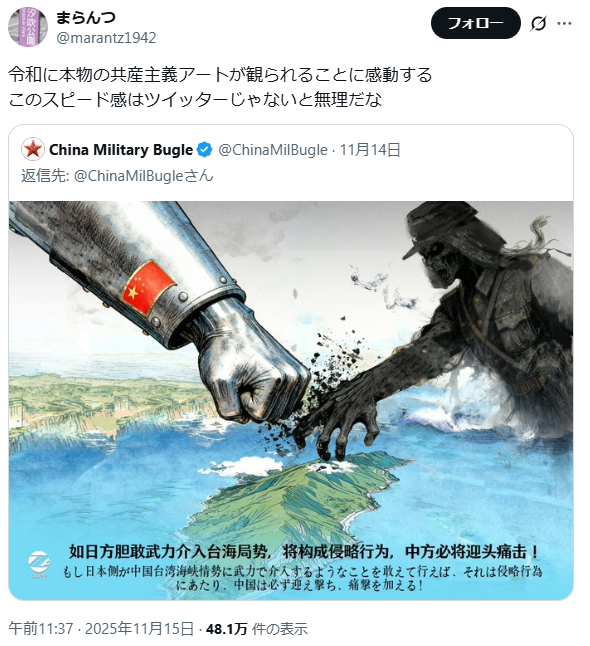Screen dimensions: 590x646
Task: Click the bold Chinese caption in image
Action: [x=304, y=552]
